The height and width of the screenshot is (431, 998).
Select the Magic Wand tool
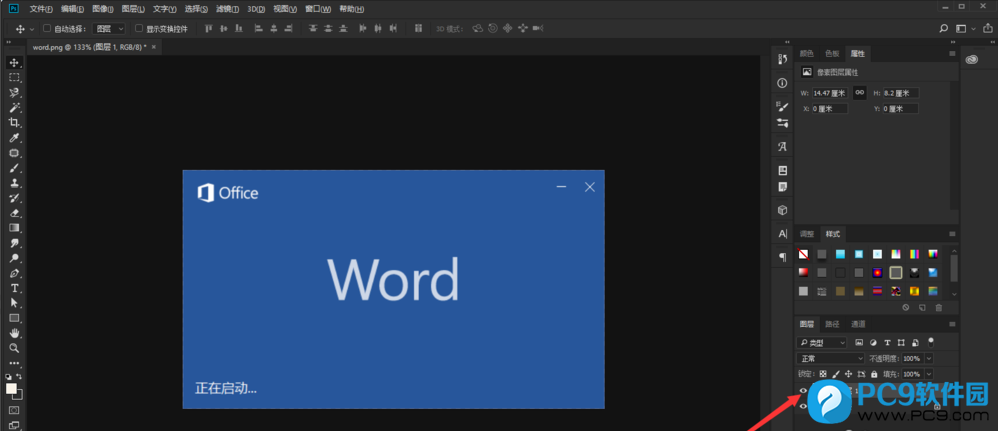pyautogui.click(x=13, y=108)
